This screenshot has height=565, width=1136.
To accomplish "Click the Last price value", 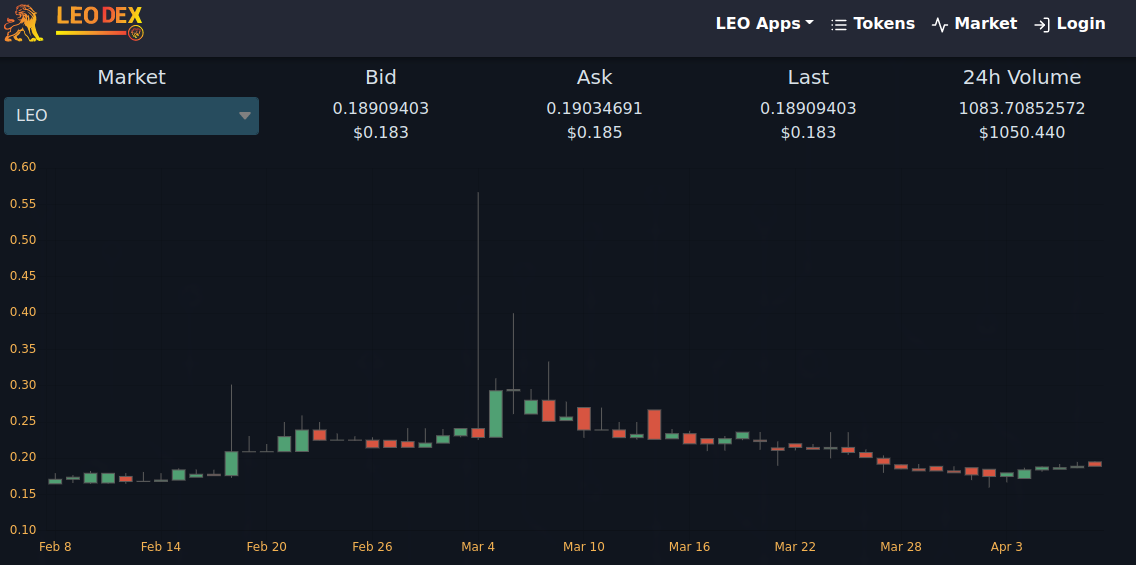I will coord(809,109).
